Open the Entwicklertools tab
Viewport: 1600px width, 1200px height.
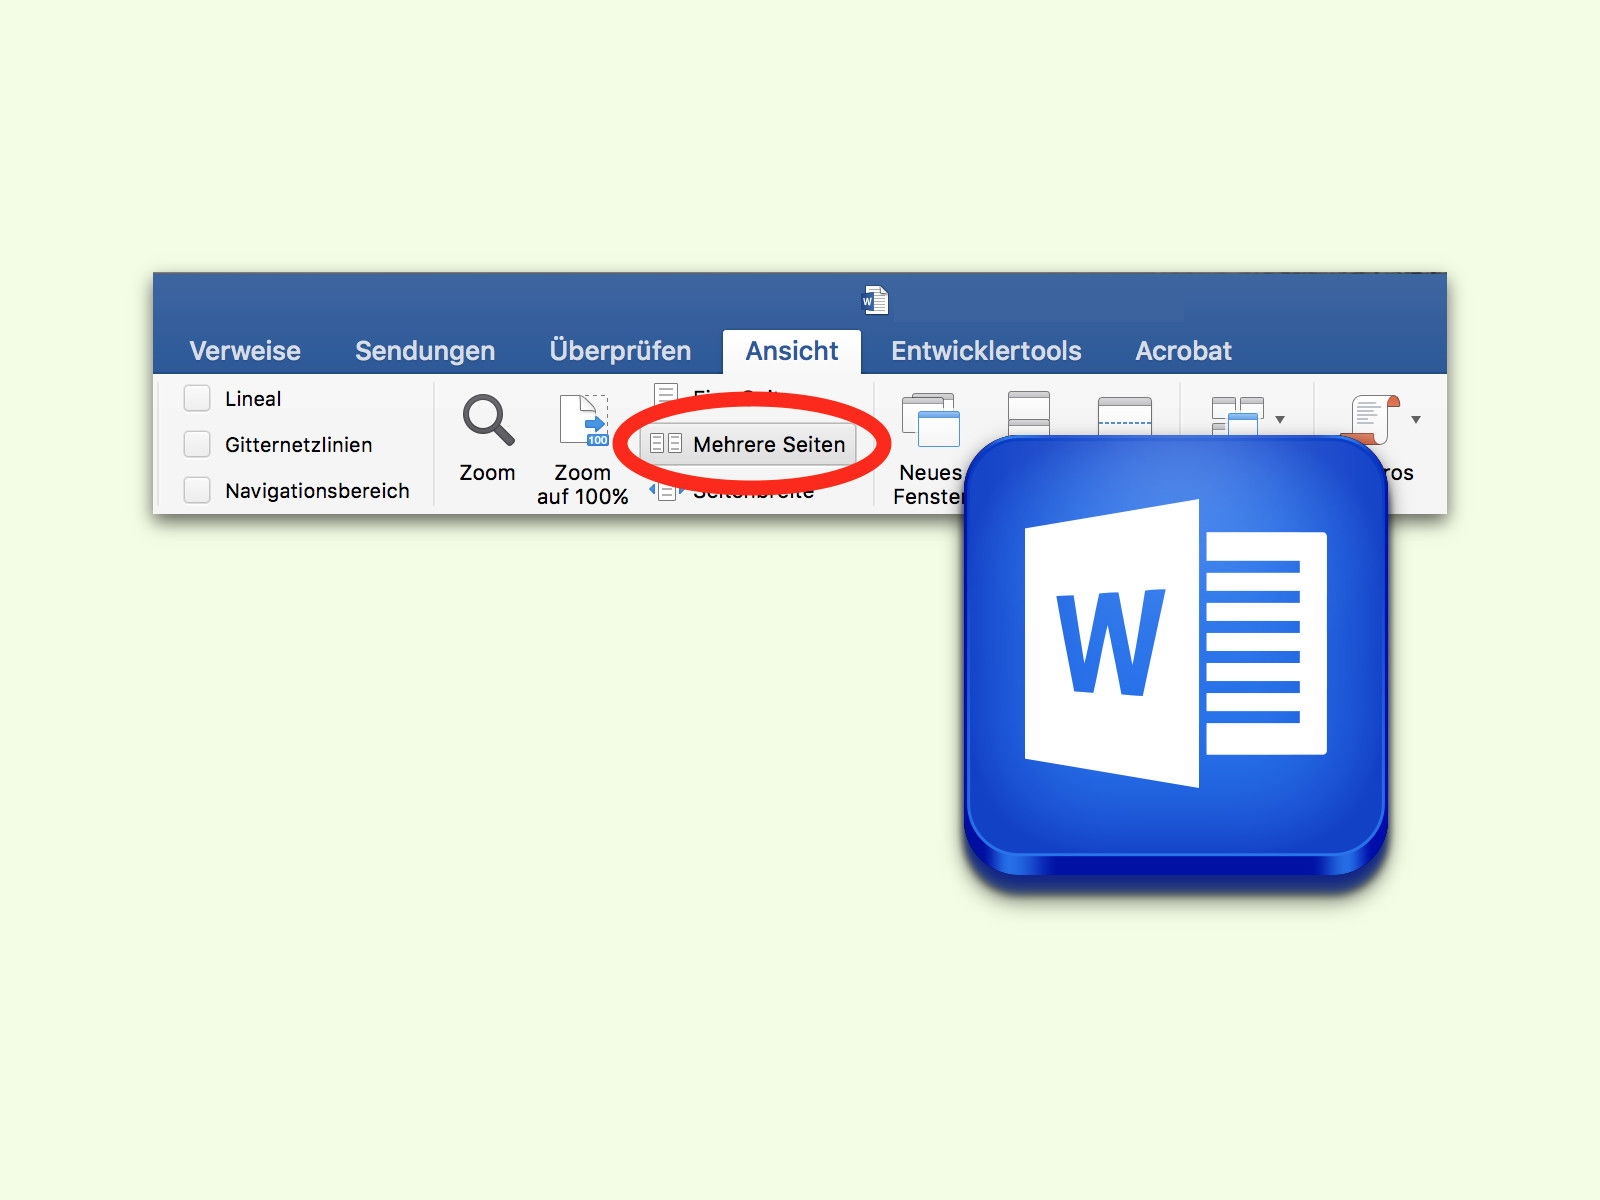pyautogui.click(x=986, y=351)
